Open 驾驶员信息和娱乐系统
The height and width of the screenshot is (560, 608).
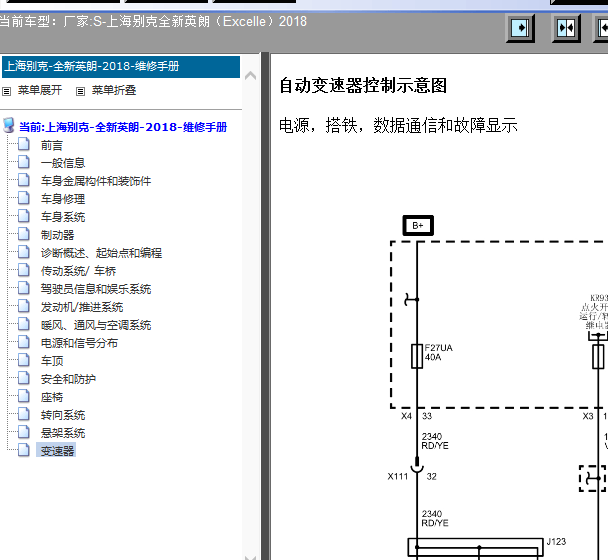coord(96,289)
